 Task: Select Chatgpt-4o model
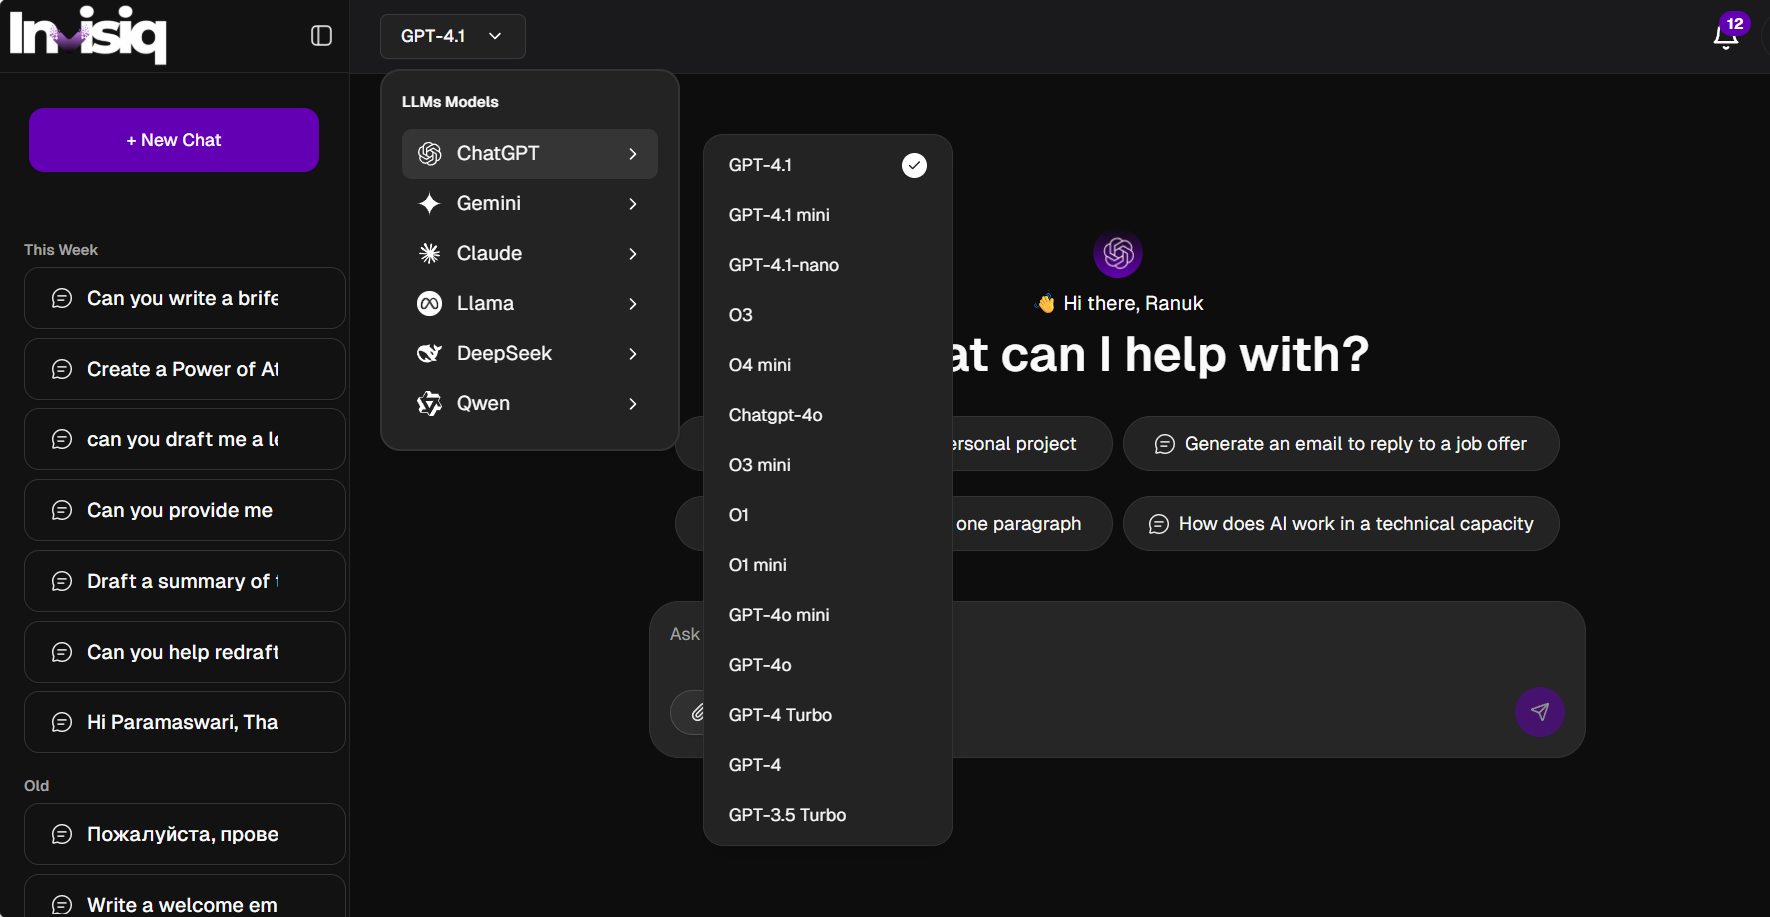click(x=828, y=415)
